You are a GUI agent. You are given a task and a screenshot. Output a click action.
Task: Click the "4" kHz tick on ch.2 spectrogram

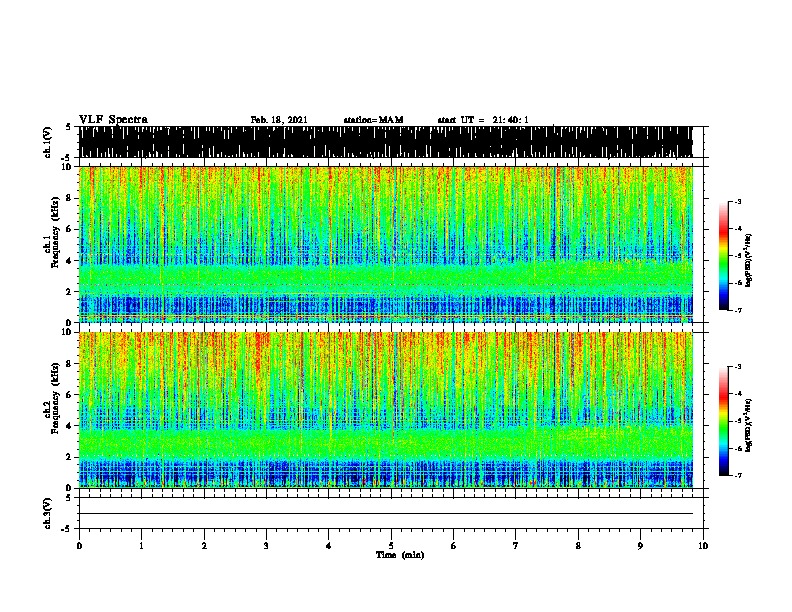point(70,426)
